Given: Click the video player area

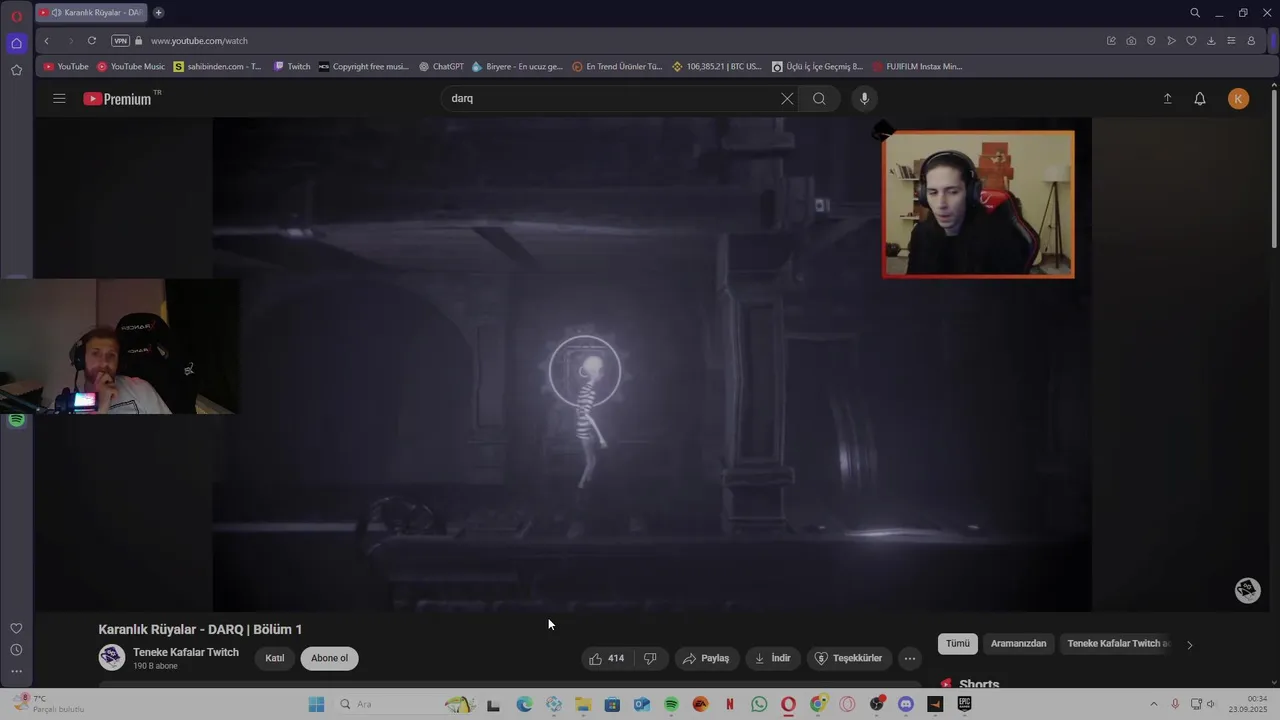Looking at the screenshot, I should (x=652, y=364).
